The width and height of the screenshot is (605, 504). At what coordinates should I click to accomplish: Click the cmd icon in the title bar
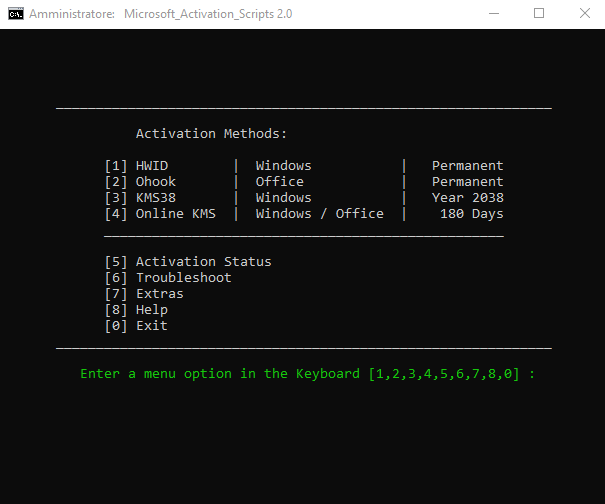click(x=16, y=14)
